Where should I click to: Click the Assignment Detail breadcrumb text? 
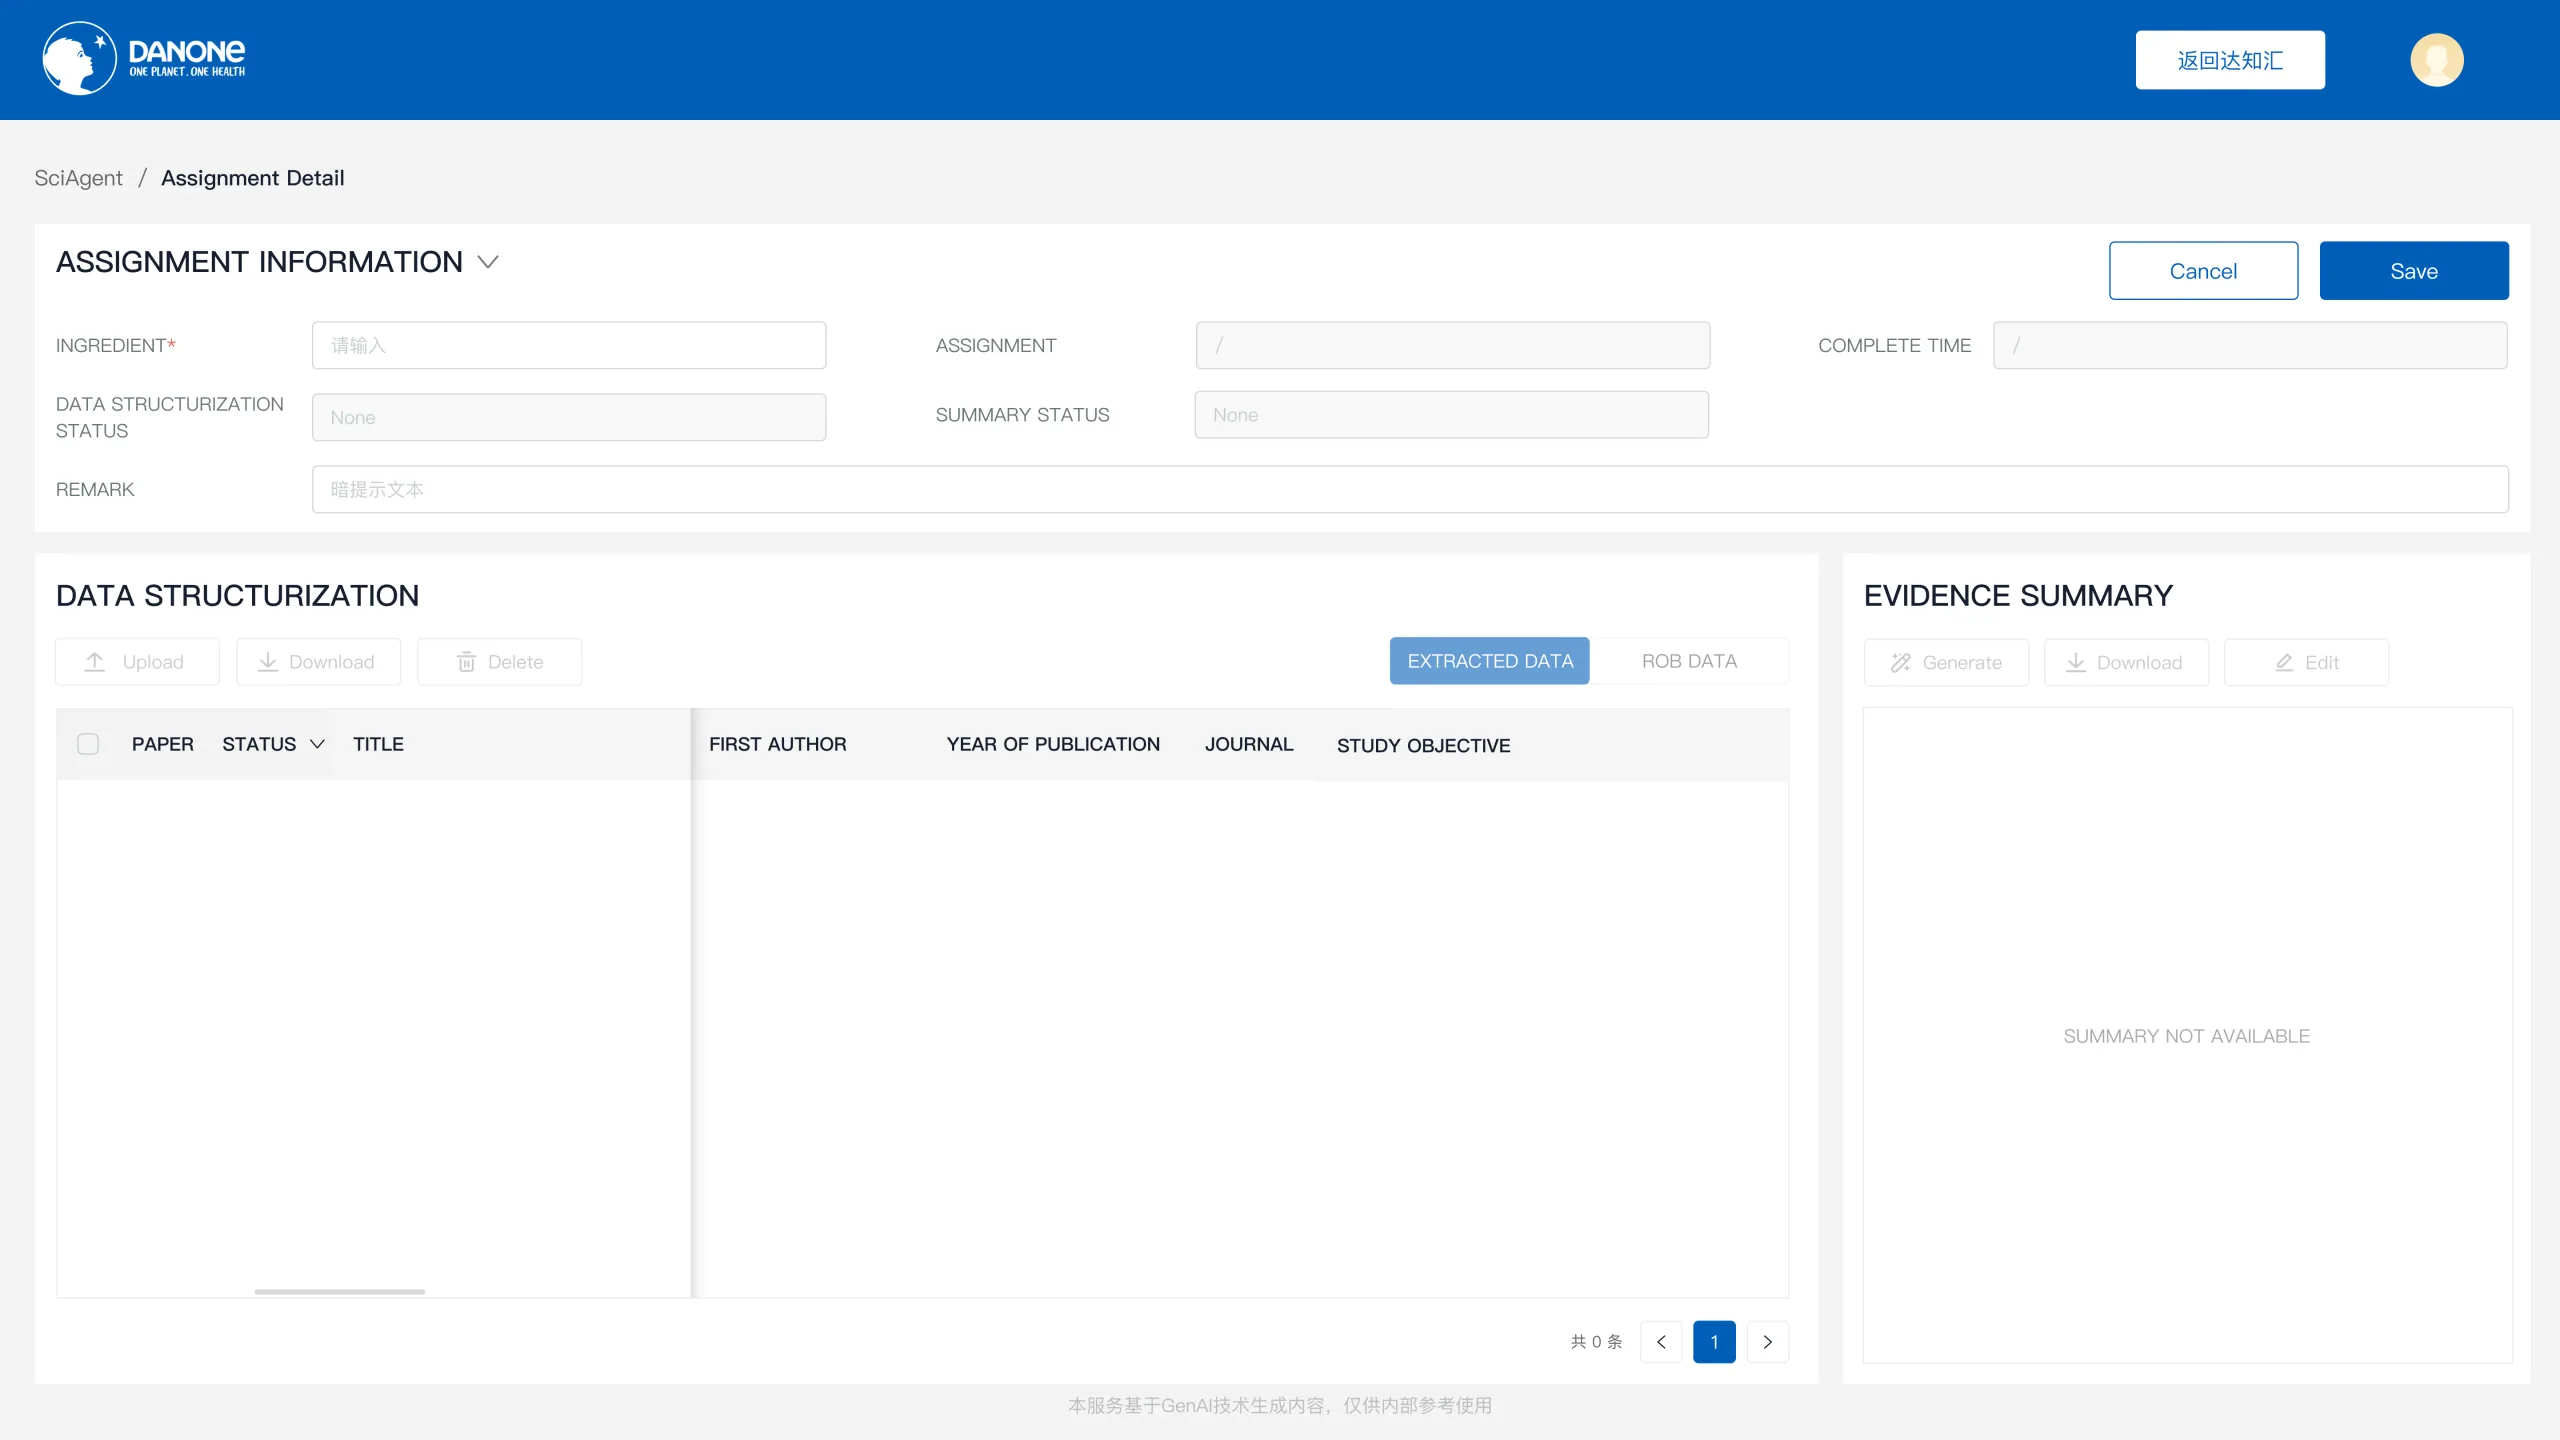(x=253, y=178)
